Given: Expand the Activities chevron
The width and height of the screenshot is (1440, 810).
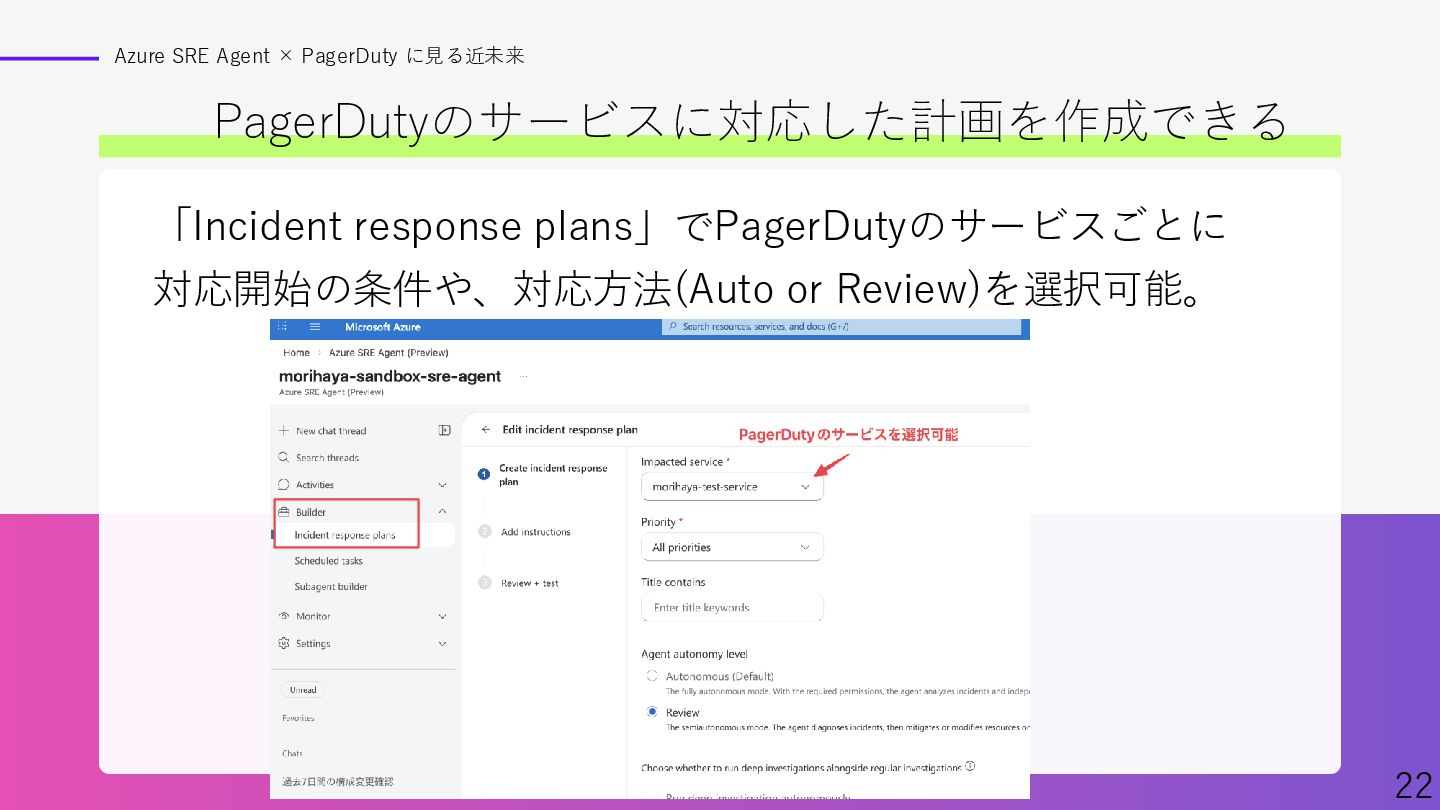Looking at the screenshot, I should 443,485.
